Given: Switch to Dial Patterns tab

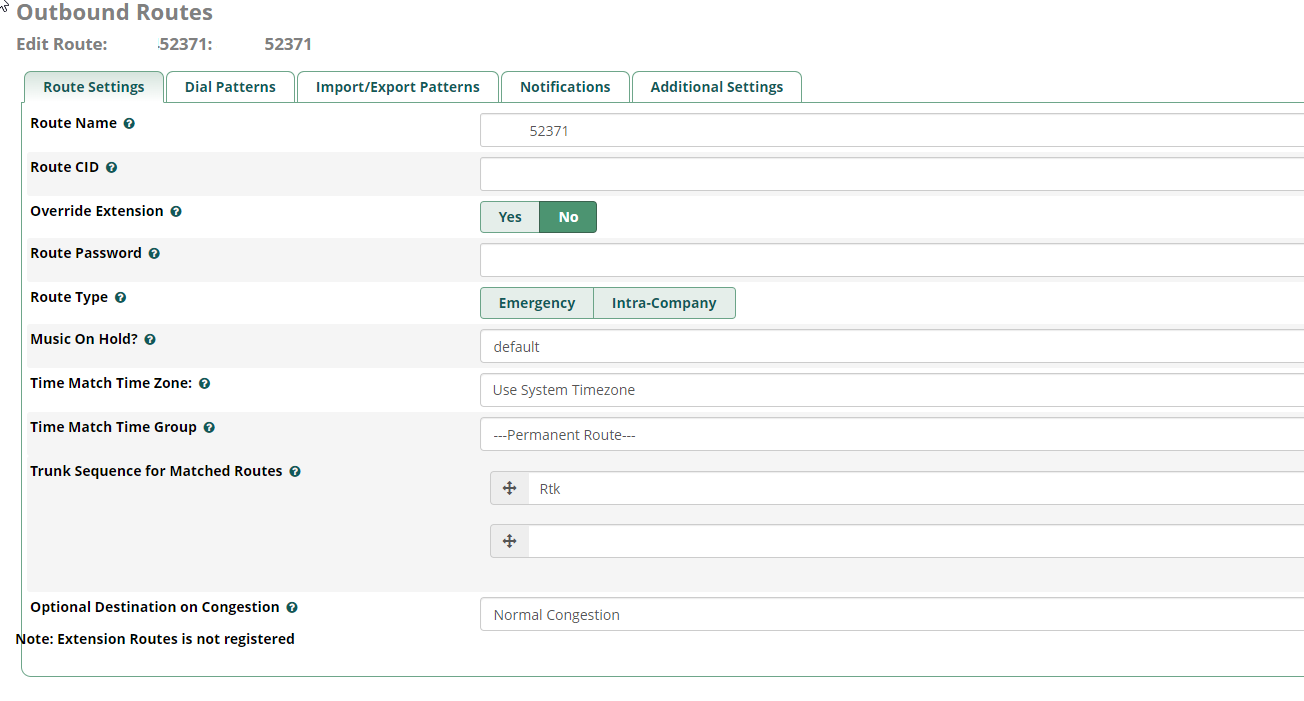Looking at the screenshot, I should point(230,87).
